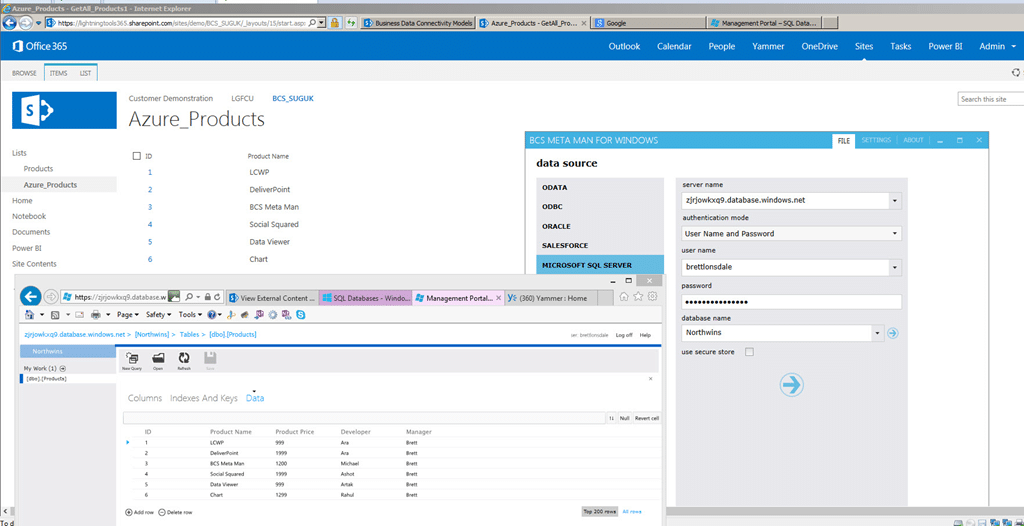
Task: Click the Revert cell button
Action: click(x=647, y=418)
